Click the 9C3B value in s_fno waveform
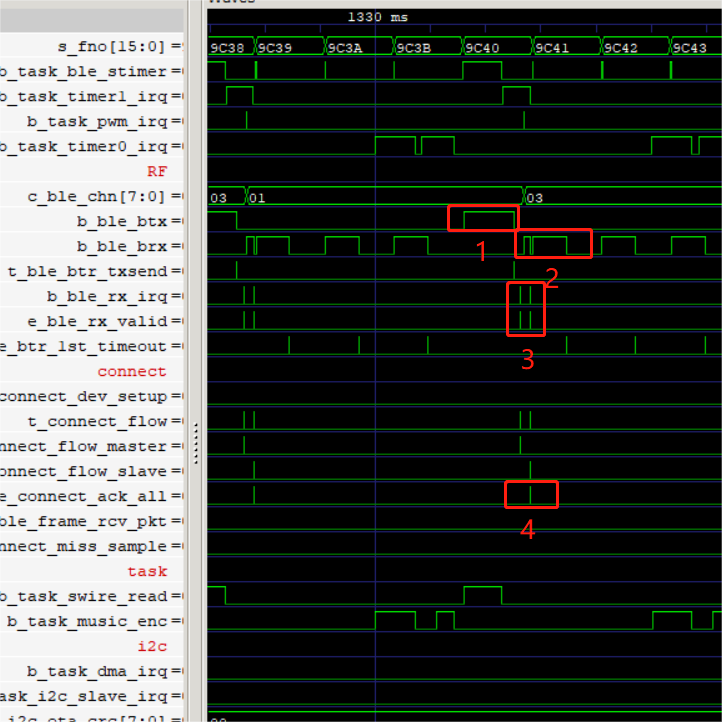Image resolution: width=722 pixels, height=722 pixels. point(413,47)
